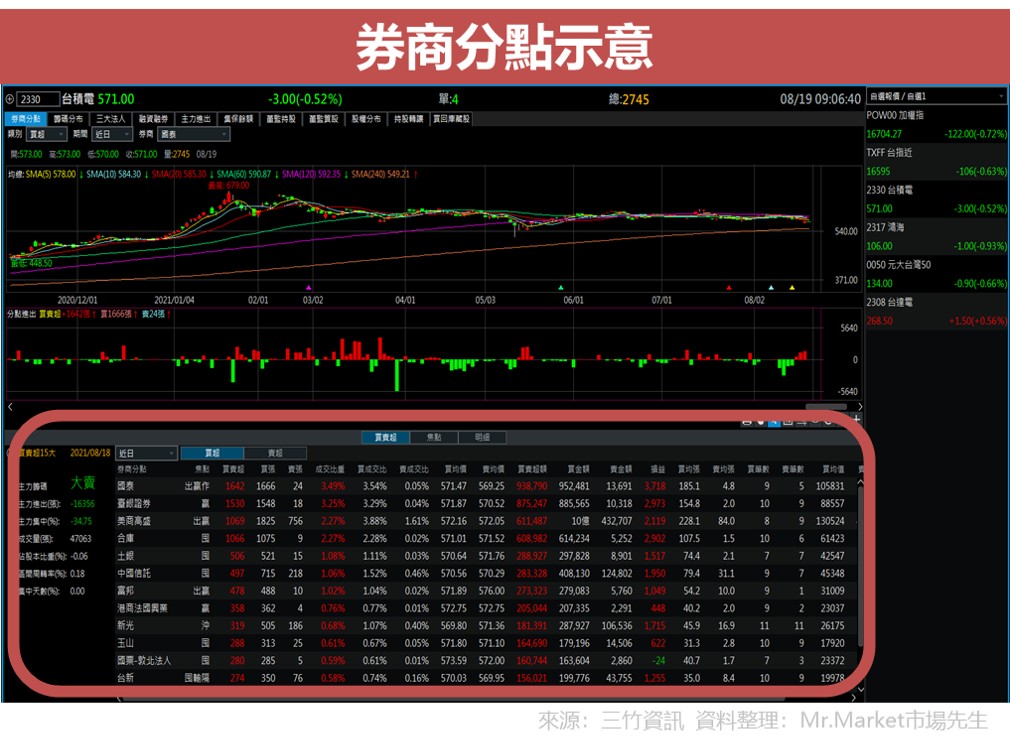The image size is (1010, 746).
Task: Click the right arrow of the table's horizontal scrollbar
Action: [x=853, y=698]
